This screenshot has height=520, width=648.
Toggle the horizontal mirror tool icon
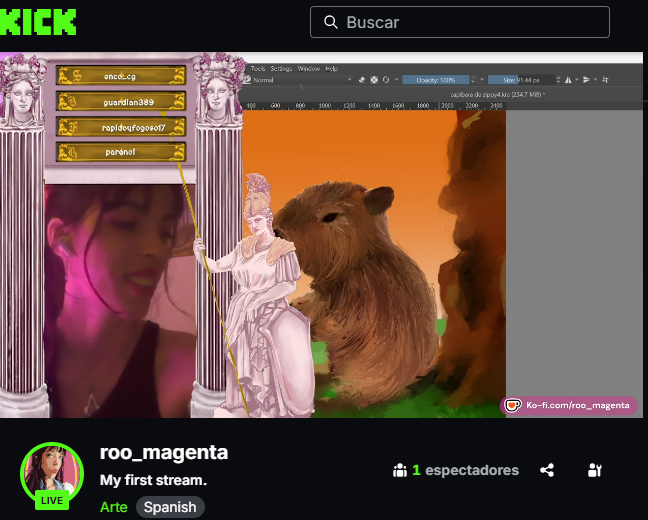tap(568, 80)
